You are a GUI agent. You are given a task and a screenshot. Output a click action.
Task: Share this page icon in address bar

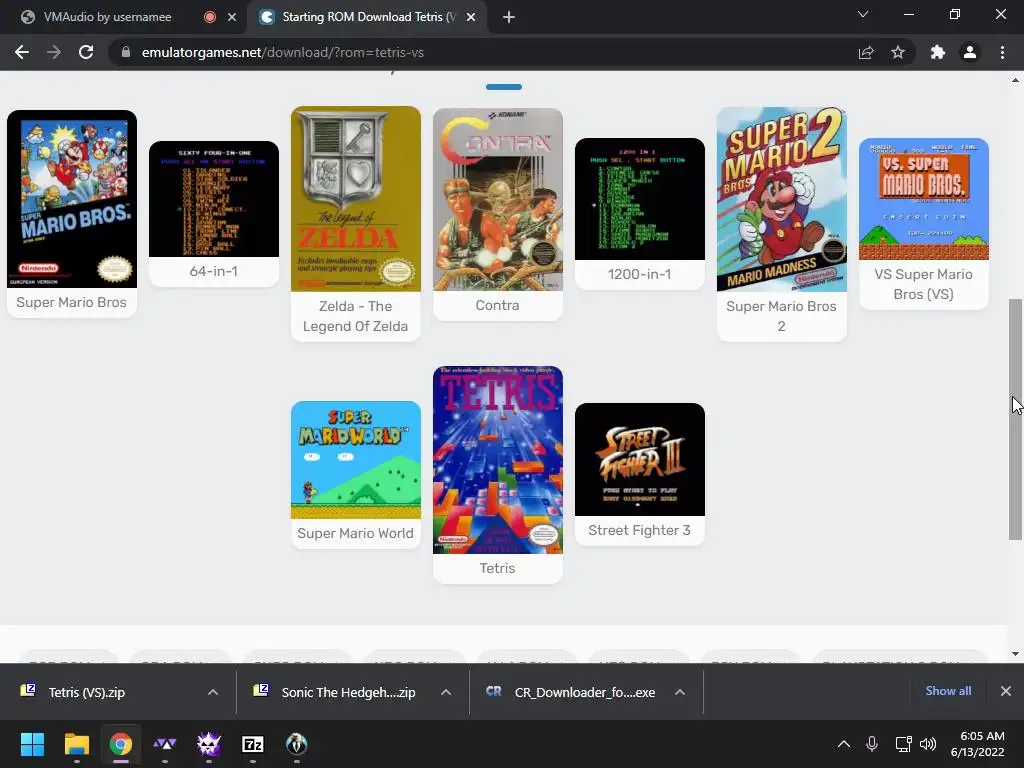pyautogui.click(x=866, y=52)
